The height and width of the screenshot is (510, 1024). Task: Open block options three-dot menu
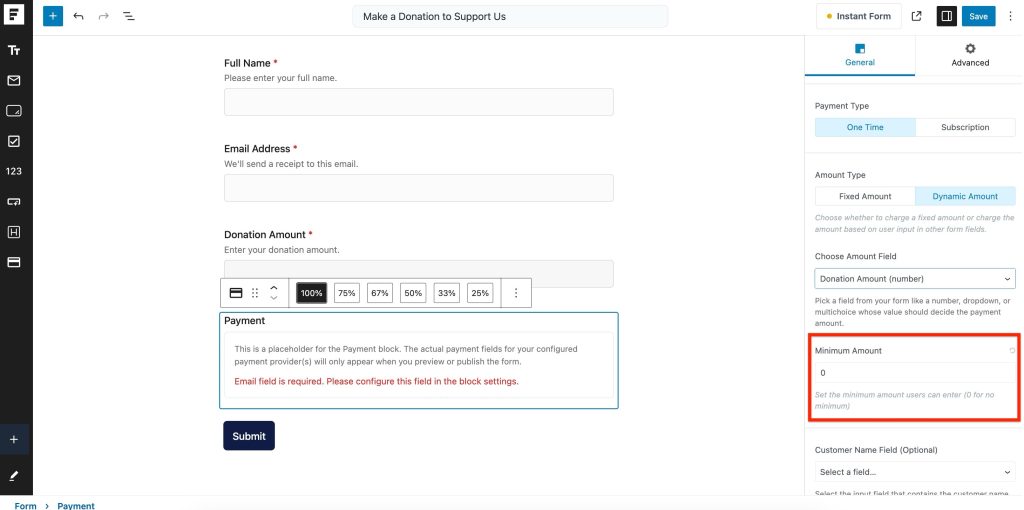pyautogui.click(x=516, y=293)
